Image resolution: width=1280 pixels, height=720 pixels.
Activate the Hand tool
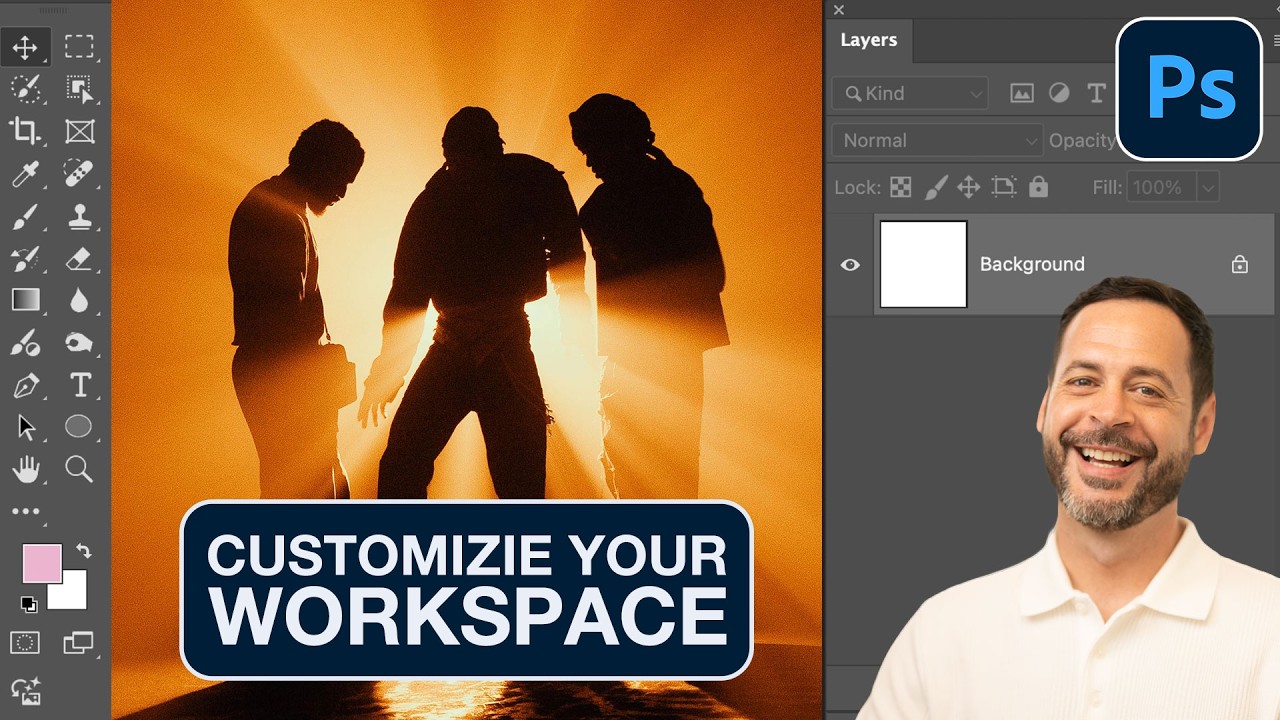point(26,469)
